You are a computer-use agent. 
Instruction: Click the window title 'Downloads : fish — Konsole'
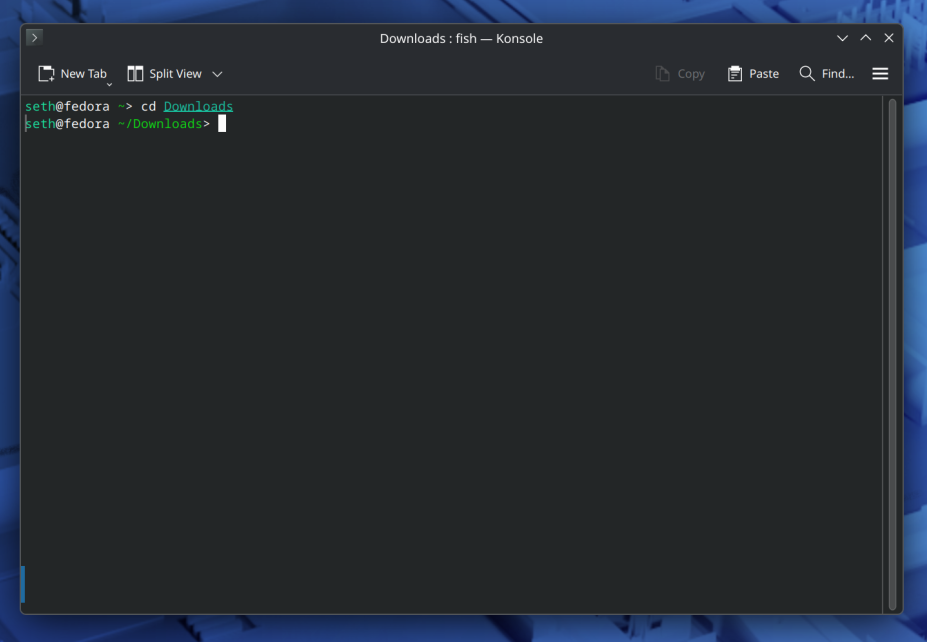pyautogui.click(x=461, y=38)
